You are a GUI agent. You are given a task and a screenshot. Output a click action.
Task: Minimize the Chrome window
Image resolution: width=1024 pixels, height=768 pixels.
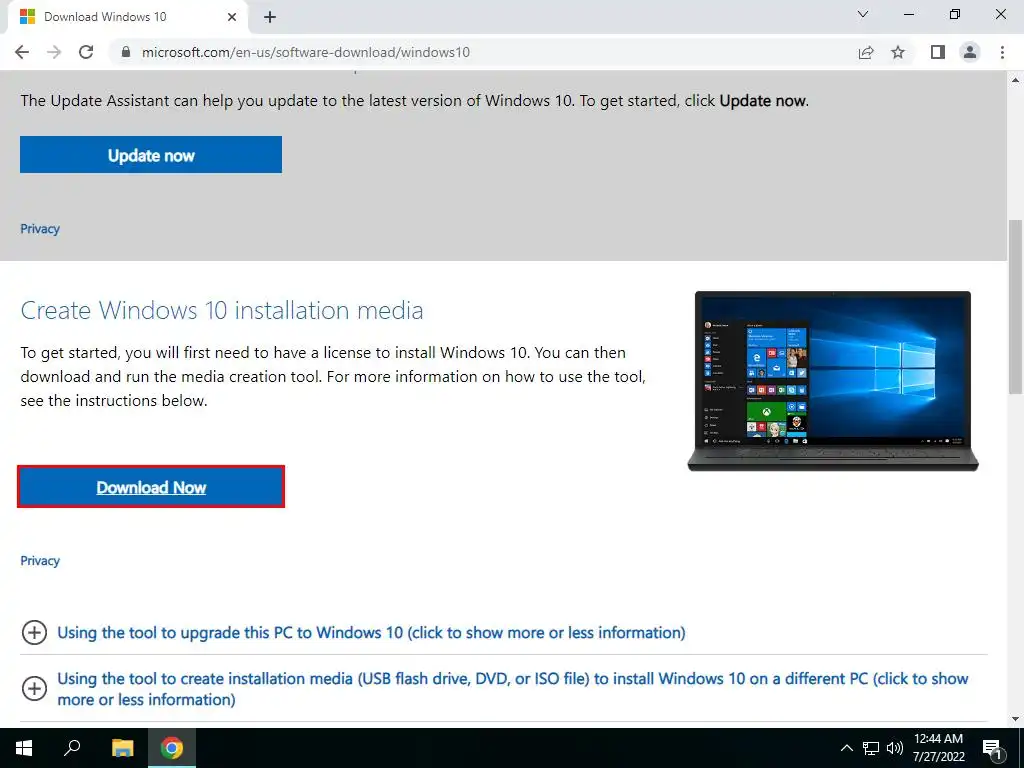tap(909, 14)
